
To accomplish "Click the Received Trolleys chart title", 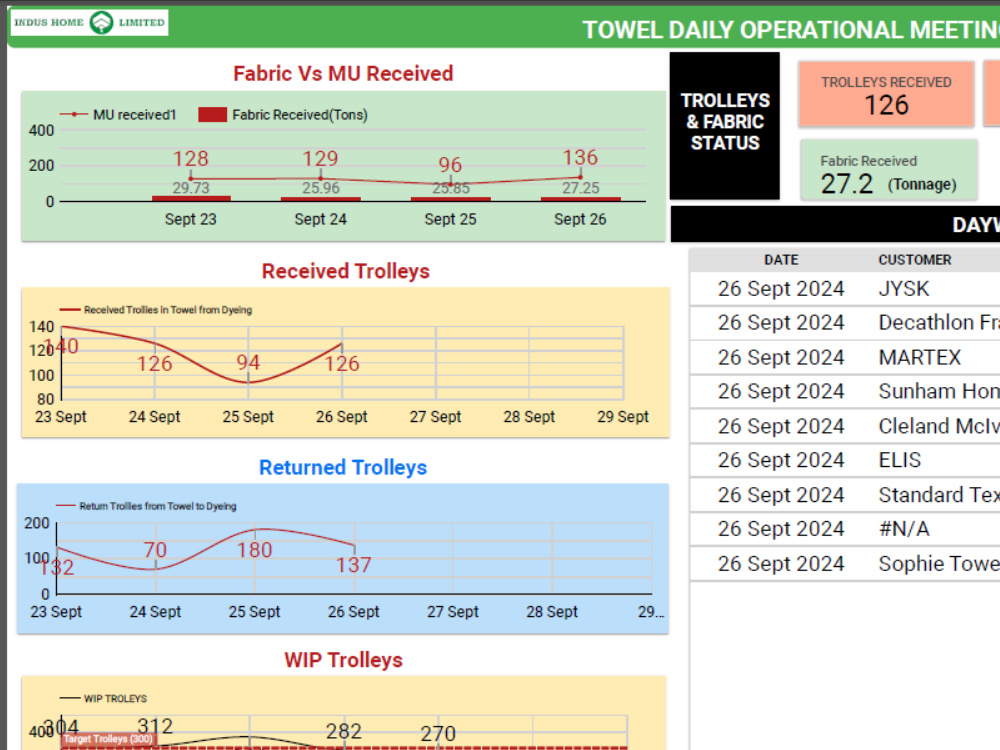I will click(346, 271).
